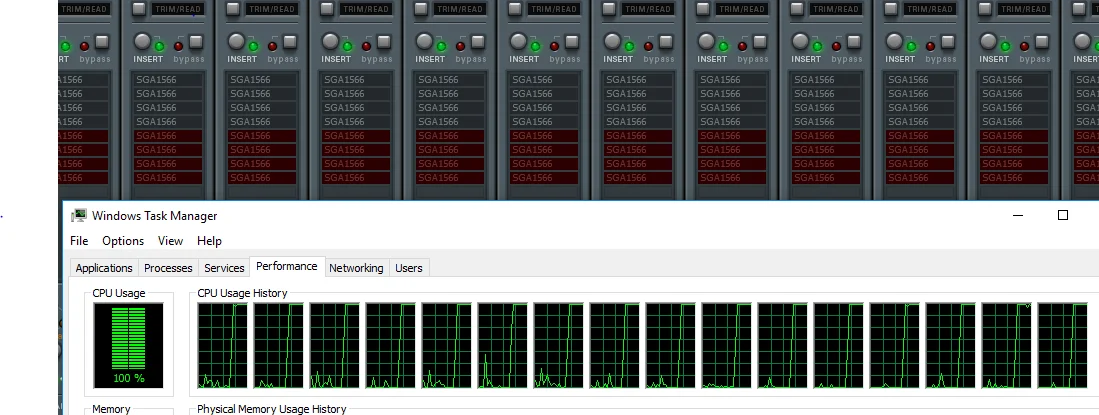Click red bypass LED on fifth full strip
Screen dimensions: 1099x415
coord(554,46)
